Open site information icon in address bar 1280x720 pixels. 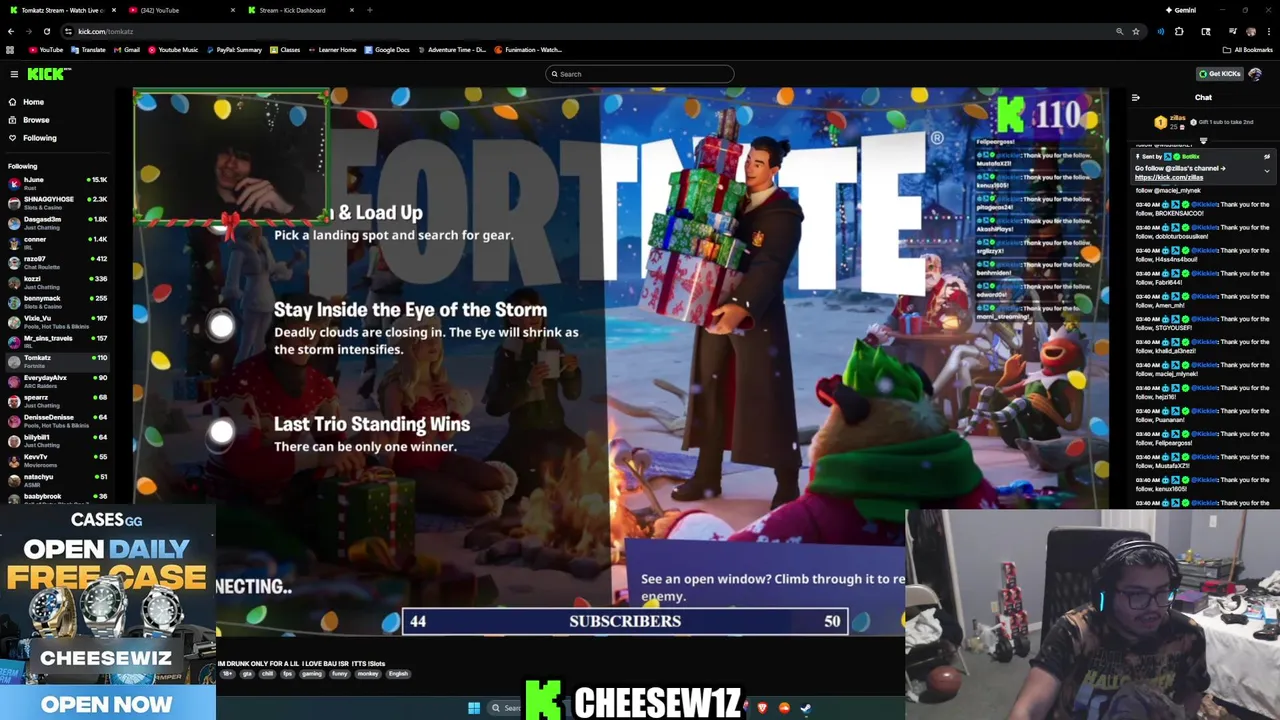(x=68, y=31)
